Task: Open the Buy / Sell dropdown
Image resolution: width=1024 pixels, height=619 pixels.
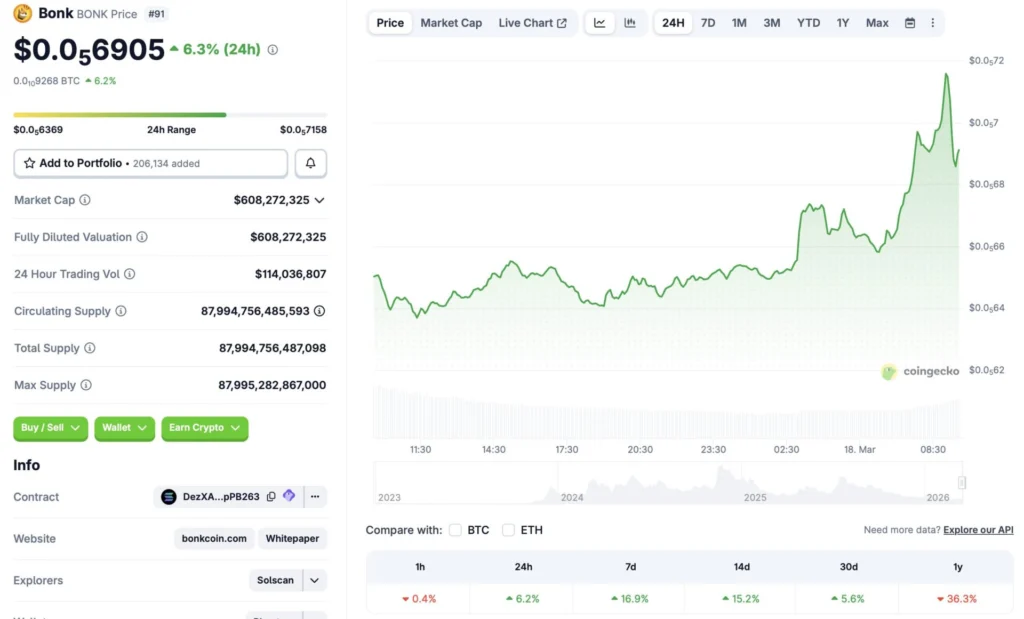Action: pos(50,428)
